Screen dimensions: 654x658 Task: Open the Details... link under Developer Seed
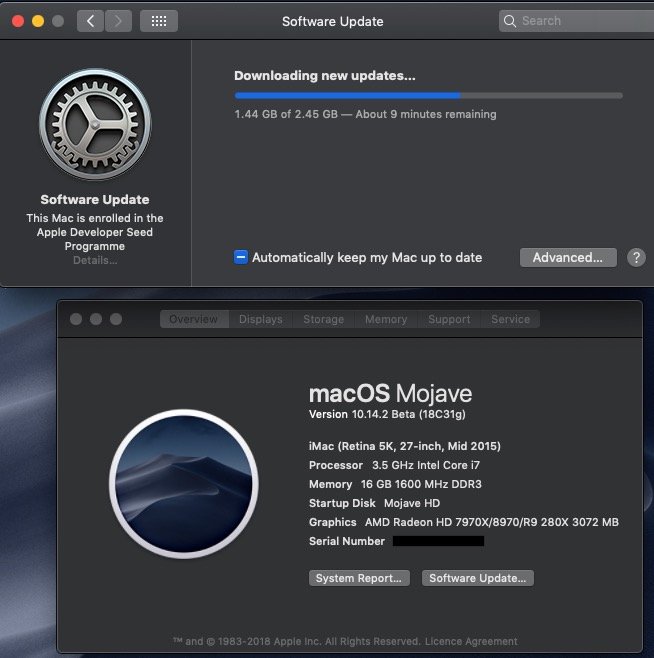click(x=95, y=260)
